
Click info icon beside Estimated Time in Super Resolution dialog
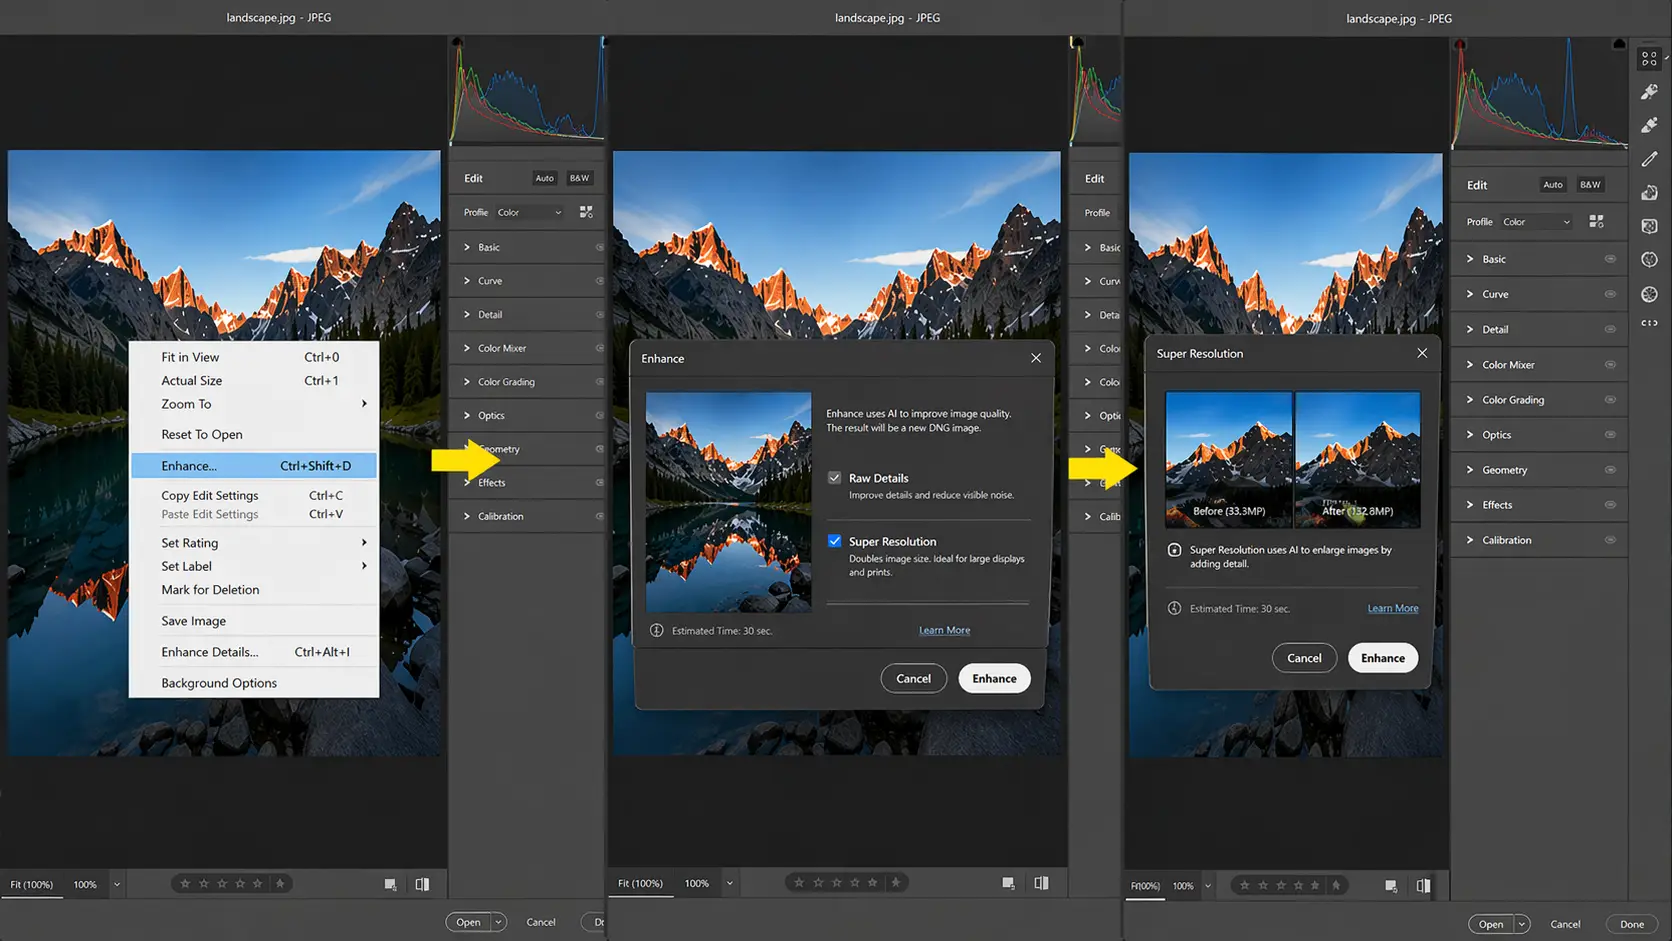click(1174, 608)
